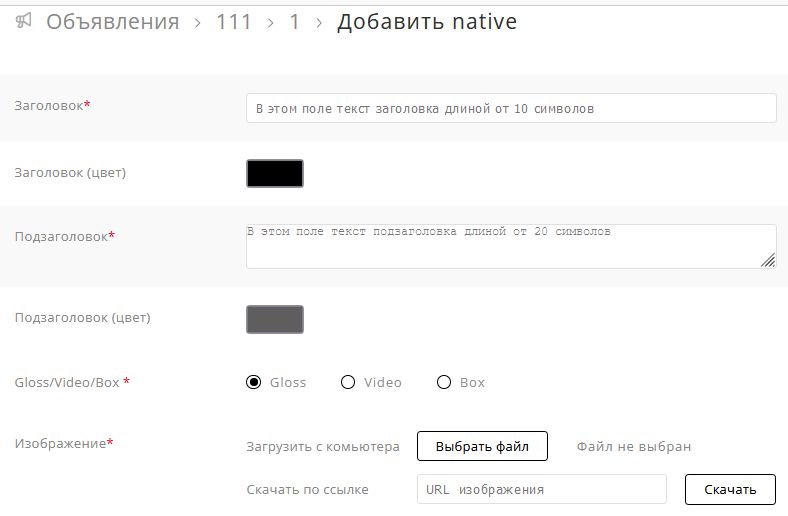The height and width of the screenshot is (516, 788).
Task: Choose the Video radio button
Action: 348,382
